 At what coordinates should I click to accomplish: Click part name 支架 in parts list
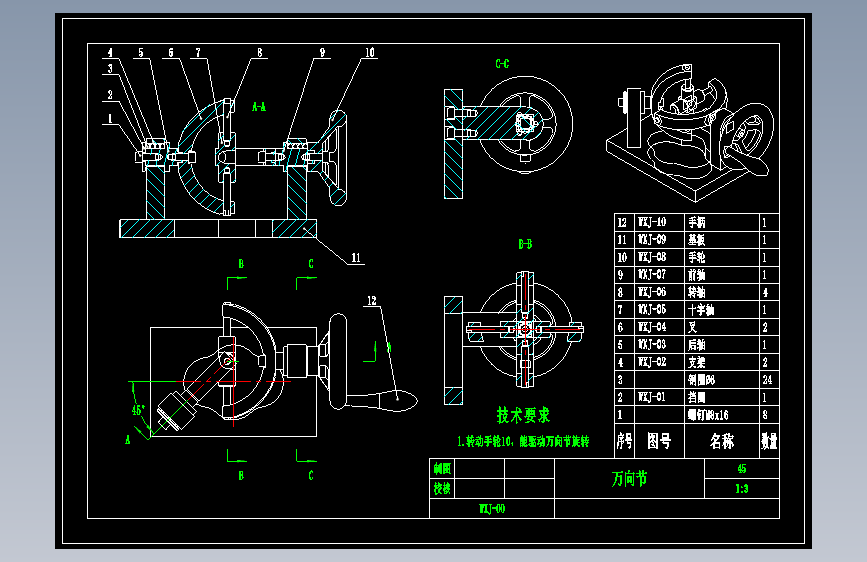pyautogui.click(x=697, y=362)
